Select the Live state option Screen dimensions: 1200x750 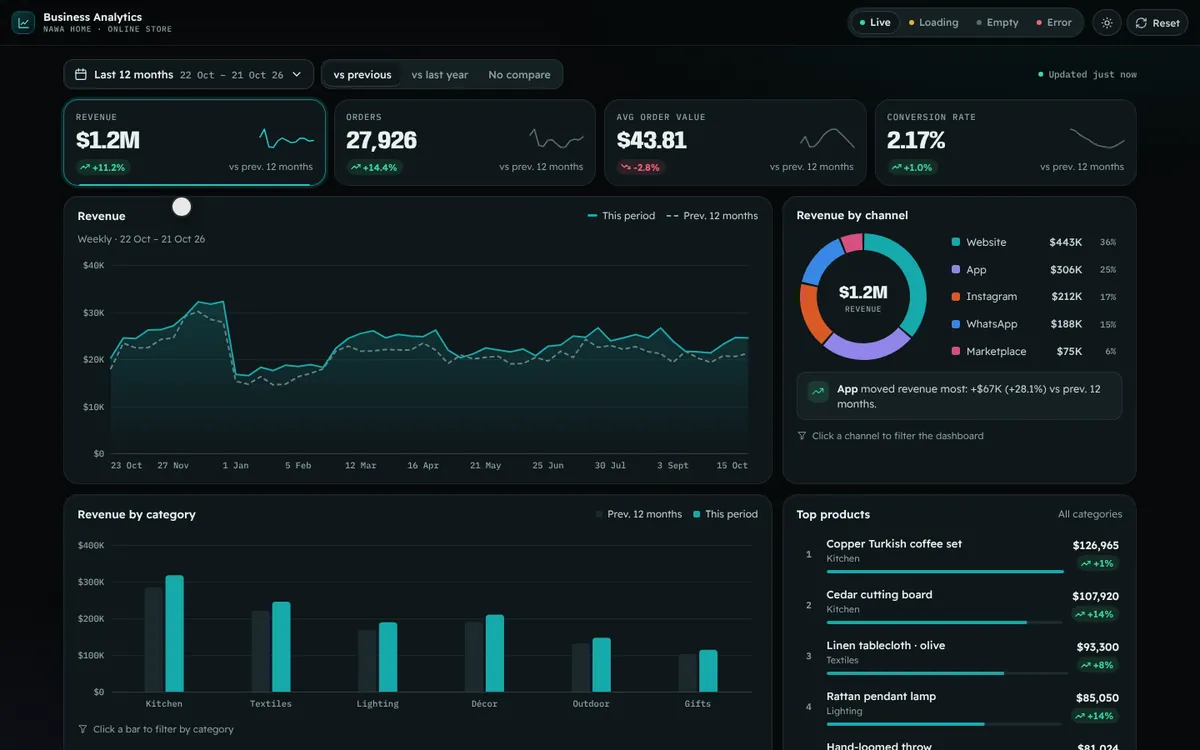click(874, 22)
